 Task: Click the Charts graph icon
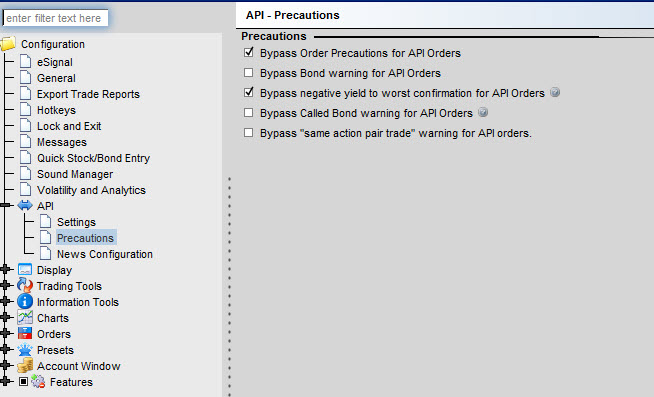point(25,318)
